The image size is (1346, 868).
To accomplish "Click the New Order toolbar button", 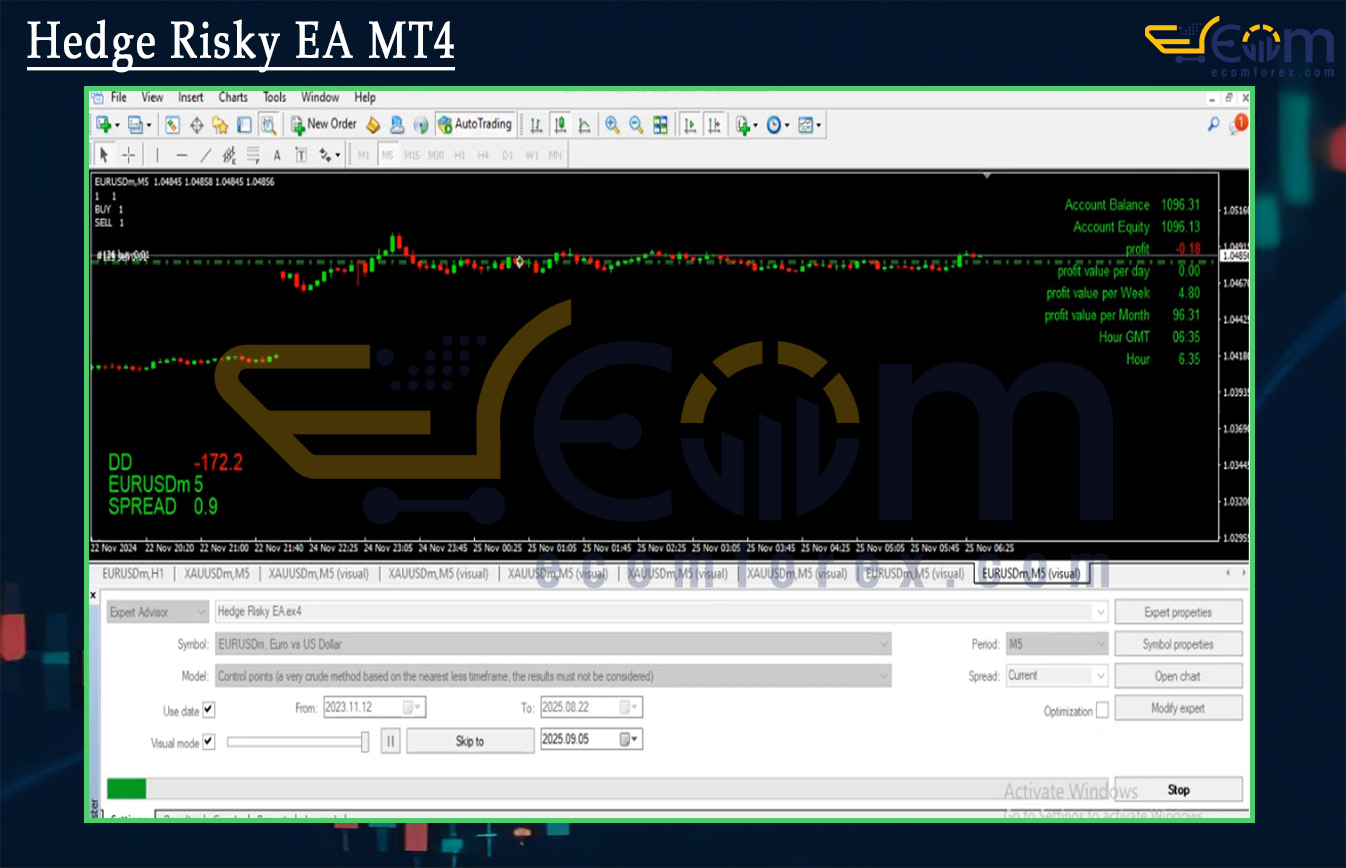I will pyautogui.click(x=323, y=125).
